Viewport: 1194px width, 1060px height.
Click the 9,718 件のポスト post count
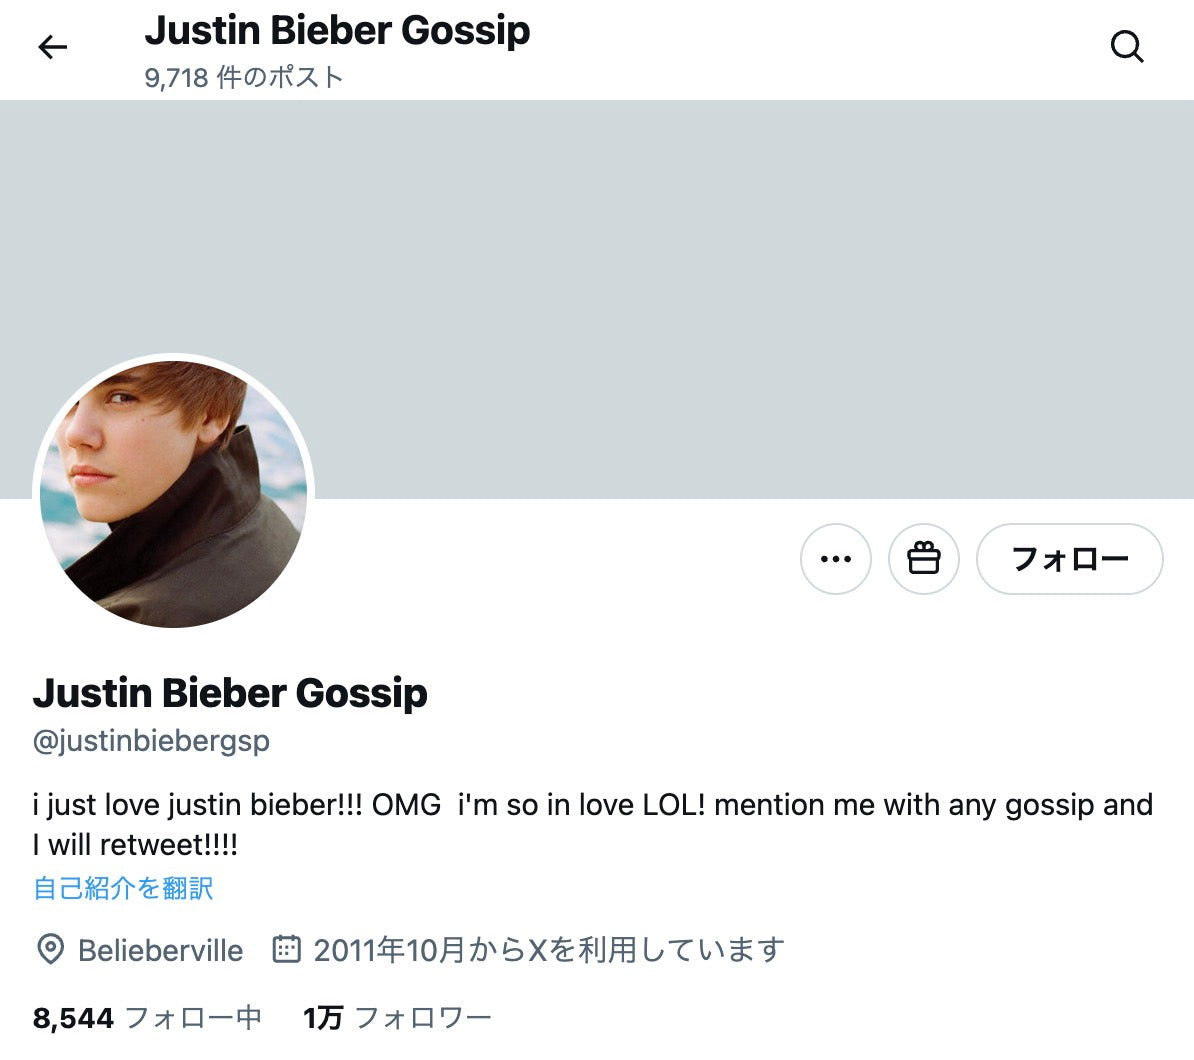point(244,78)
